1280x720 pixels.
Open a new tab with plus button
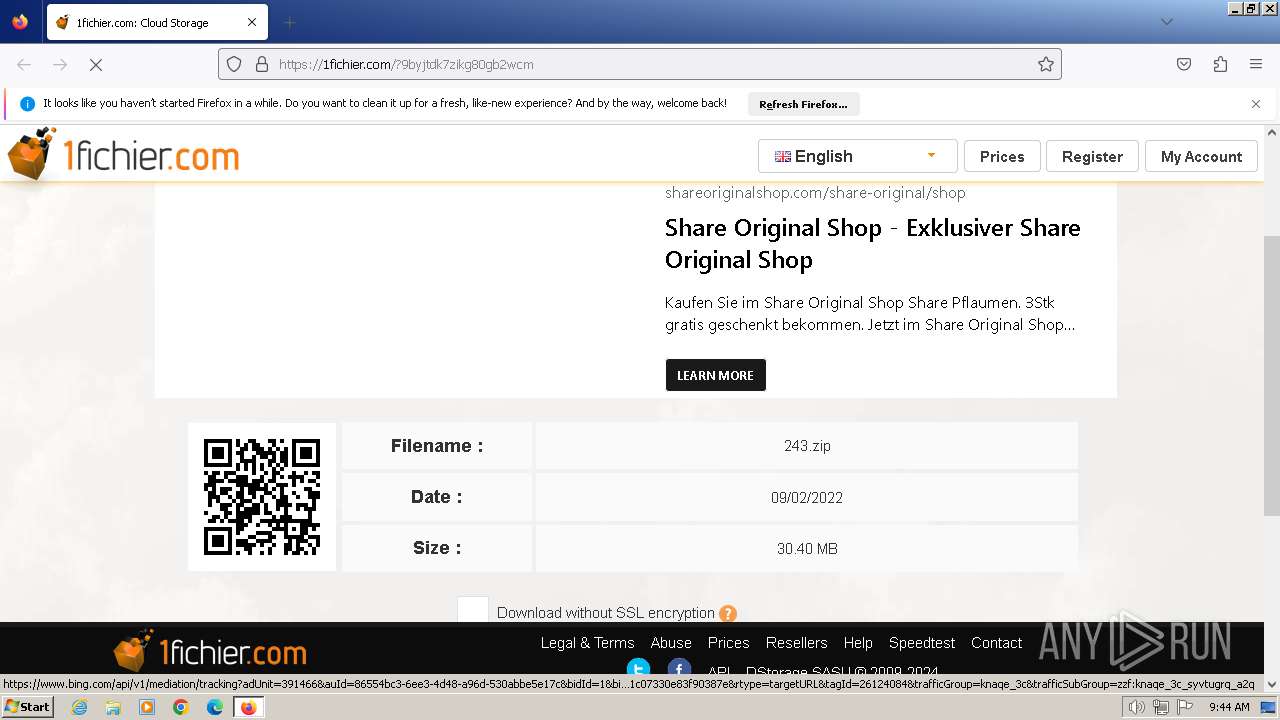(289, 22)
